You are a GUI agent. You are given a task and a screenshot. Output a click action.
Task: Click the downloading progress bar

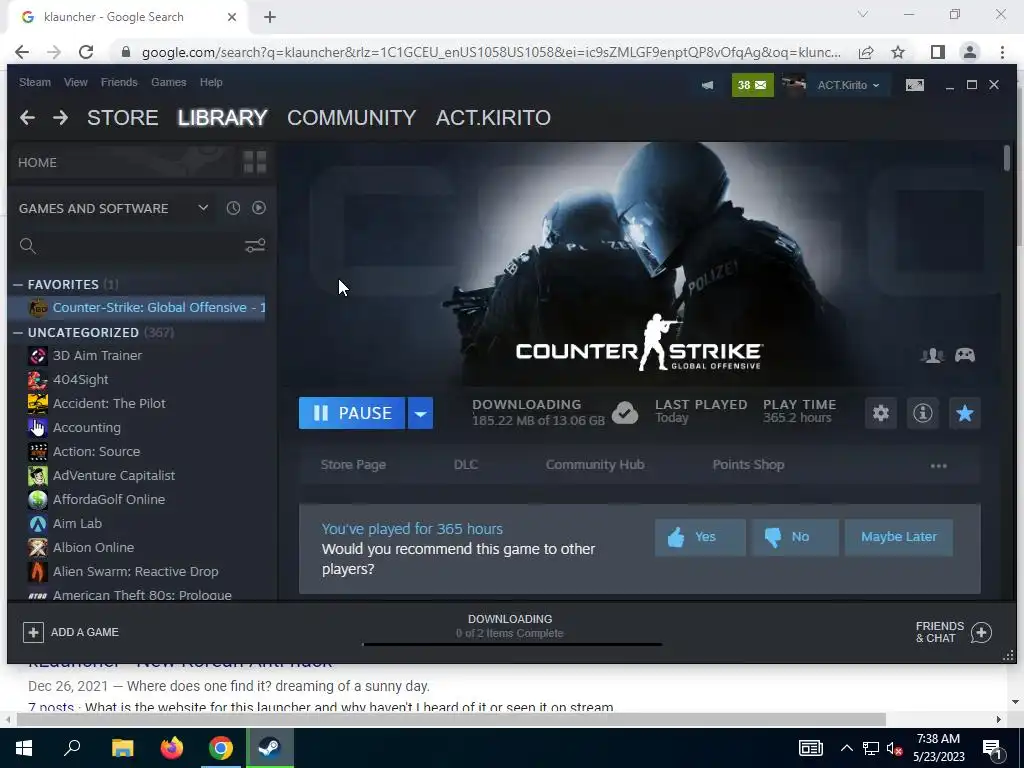[512, 644]
